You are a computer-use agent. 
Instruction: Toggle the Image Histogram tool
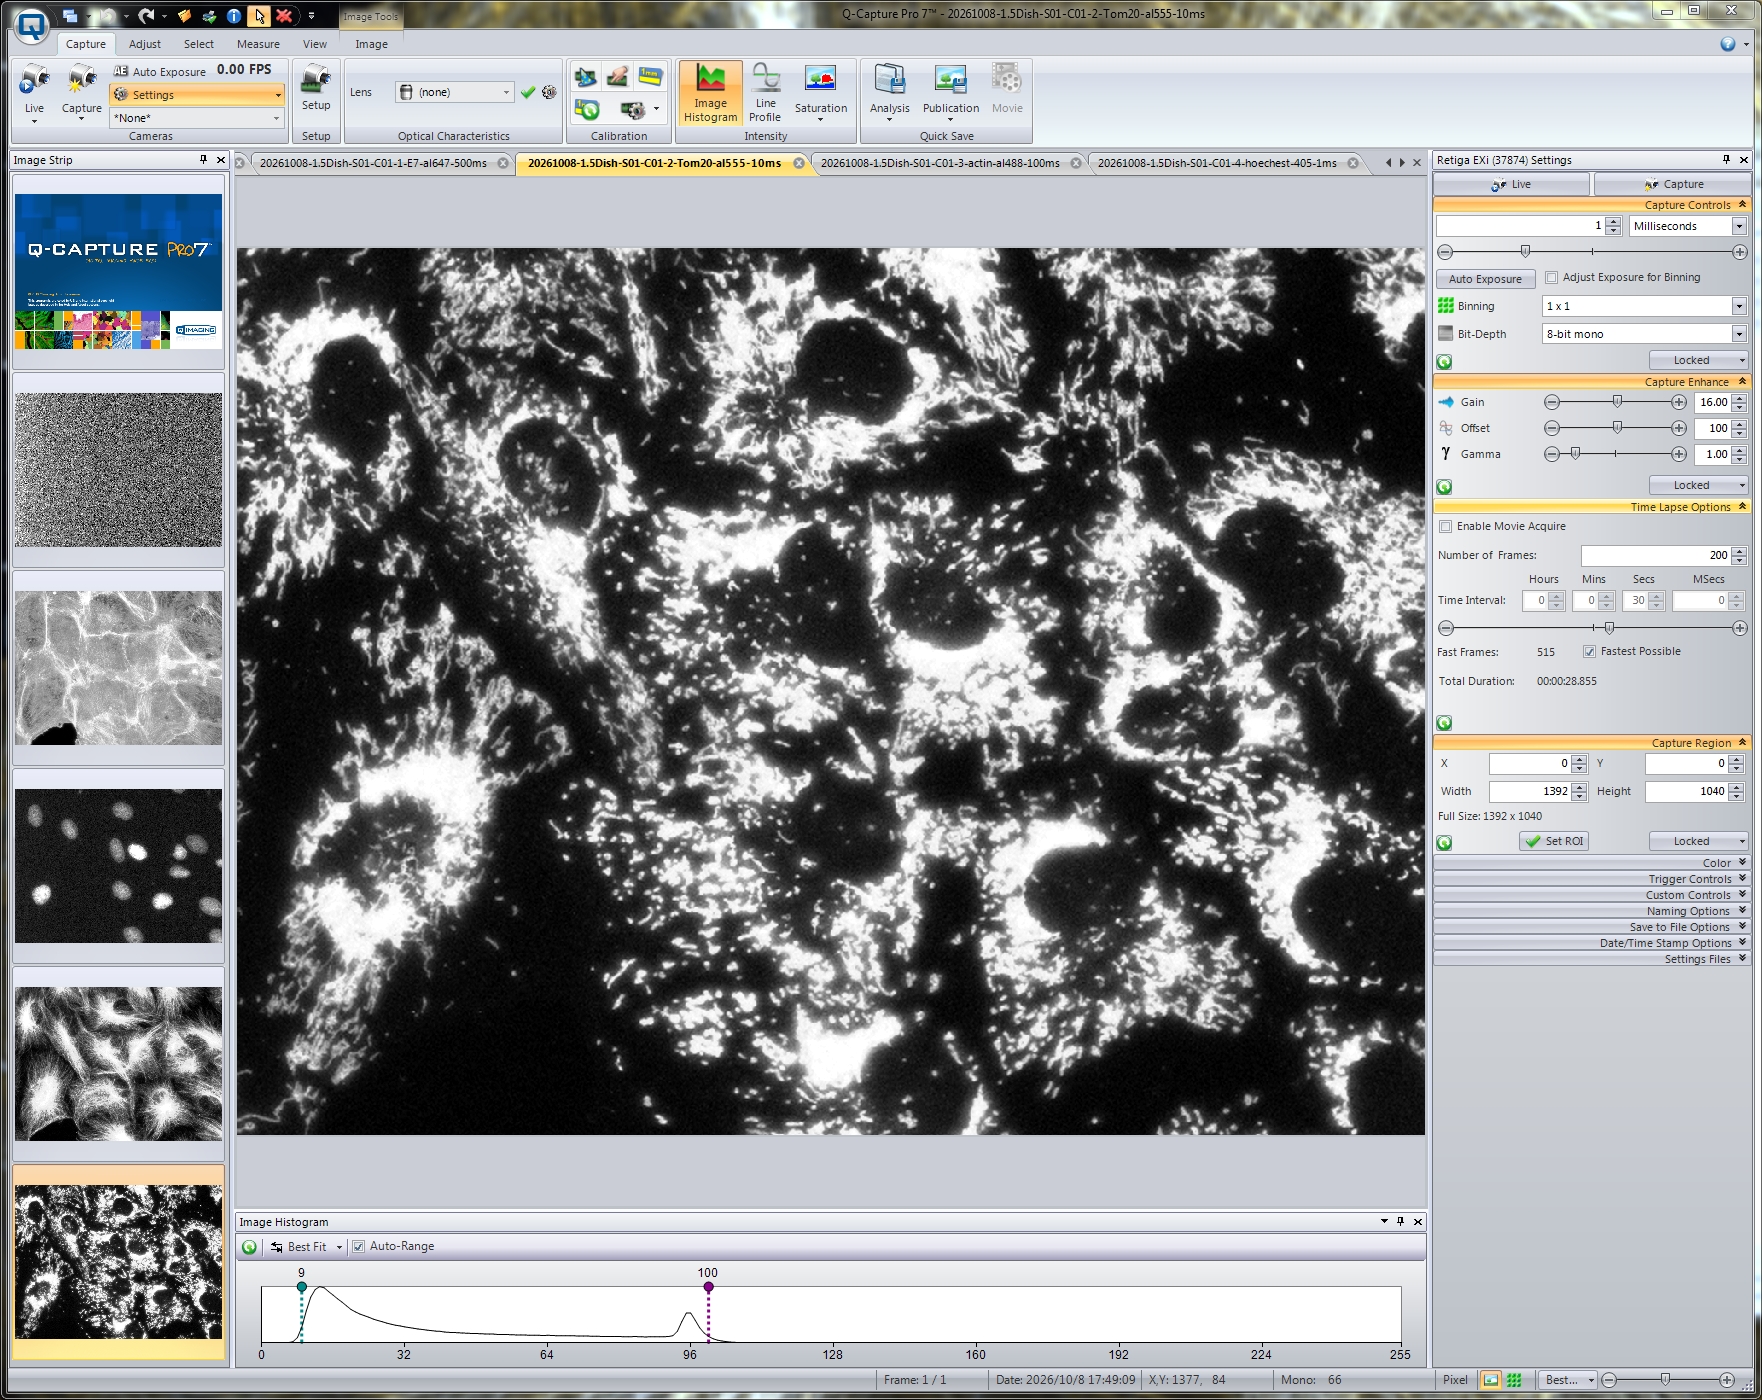(710, 93)
